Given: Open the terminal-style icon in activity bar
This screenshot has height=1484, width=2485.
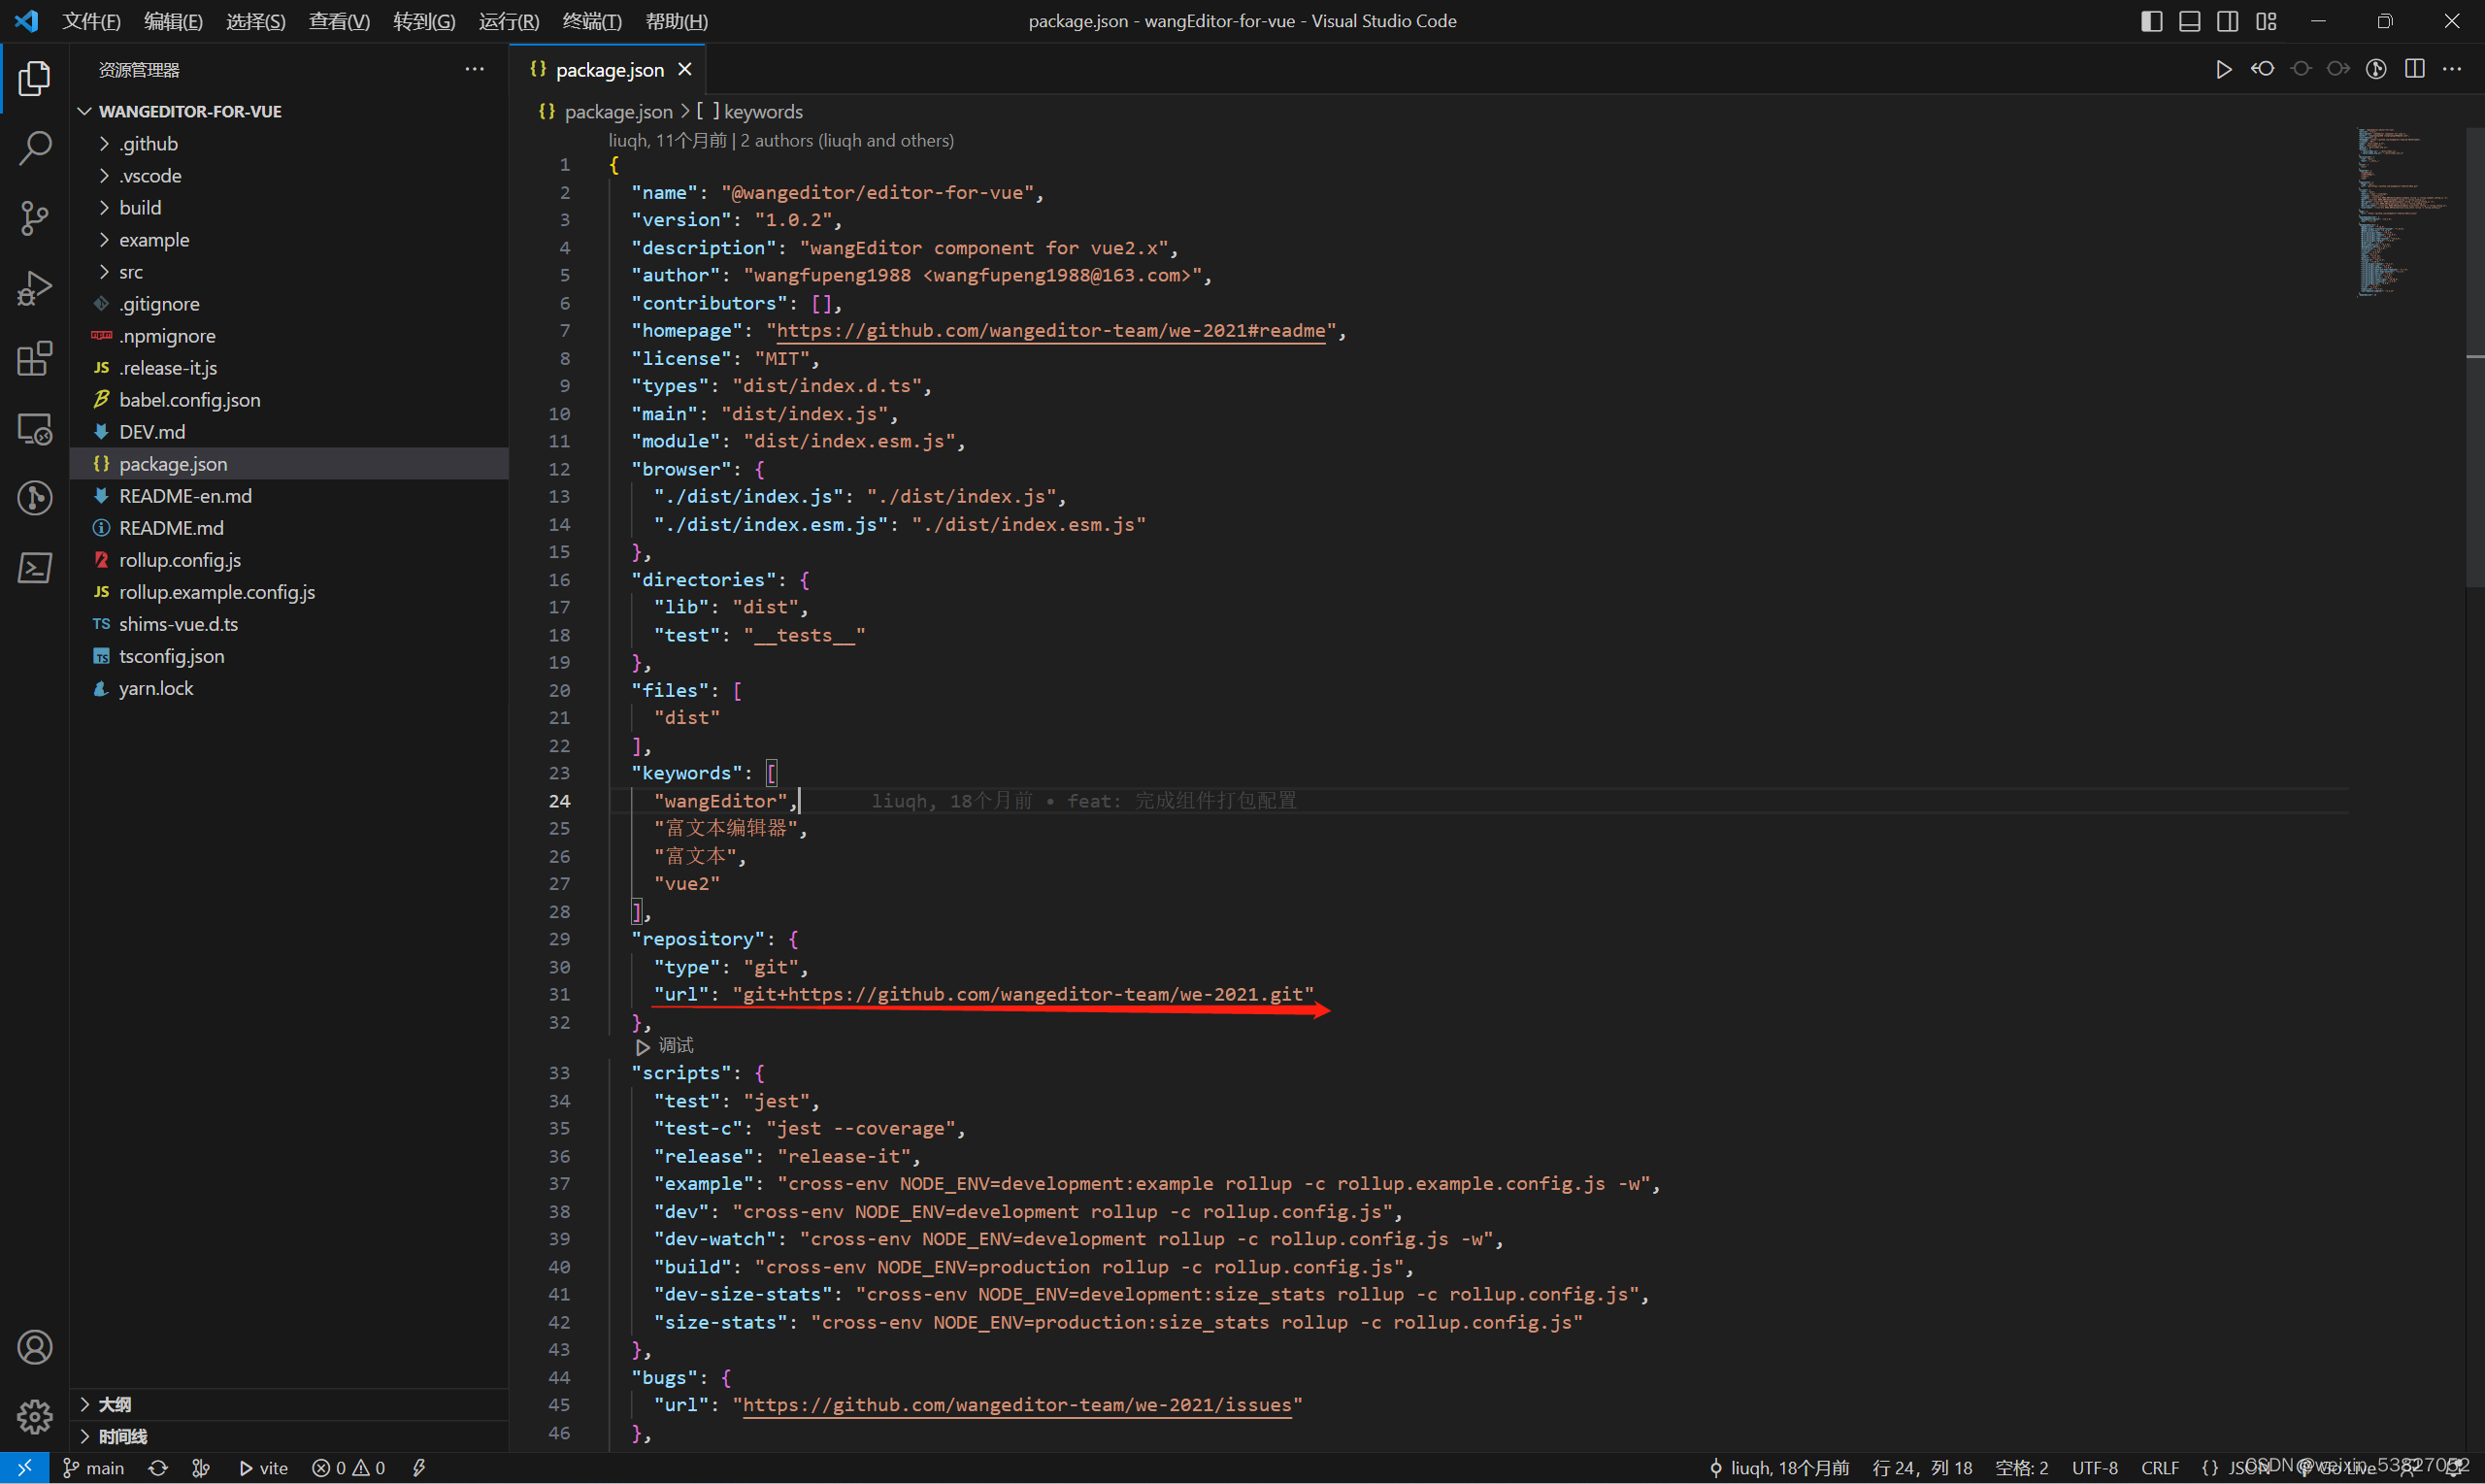Looking at the screenshot, I should [x=34, y=568].
